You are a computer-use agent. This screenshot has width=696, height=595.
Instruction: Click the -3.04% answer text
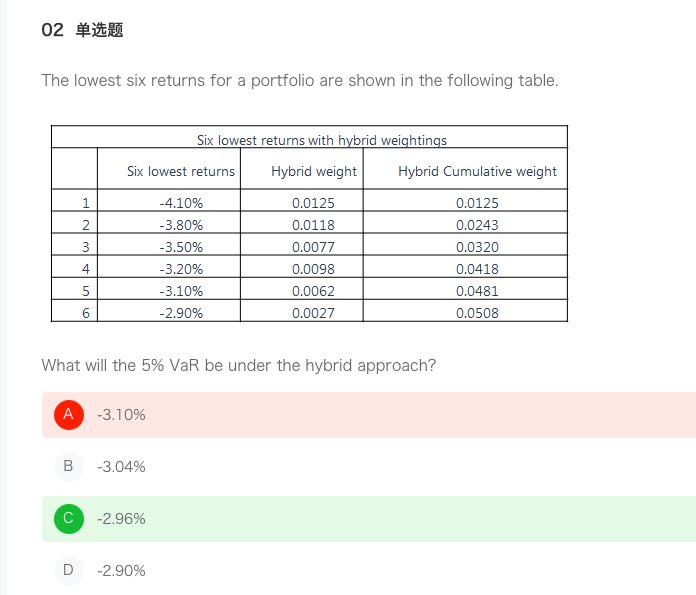[x=121, y=466]
